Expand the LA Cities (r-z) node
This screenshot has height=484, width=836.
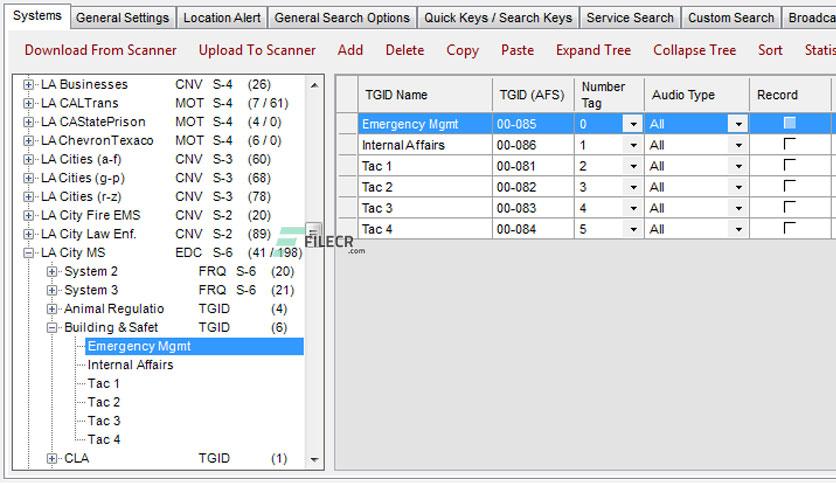[x=29, y=197]
